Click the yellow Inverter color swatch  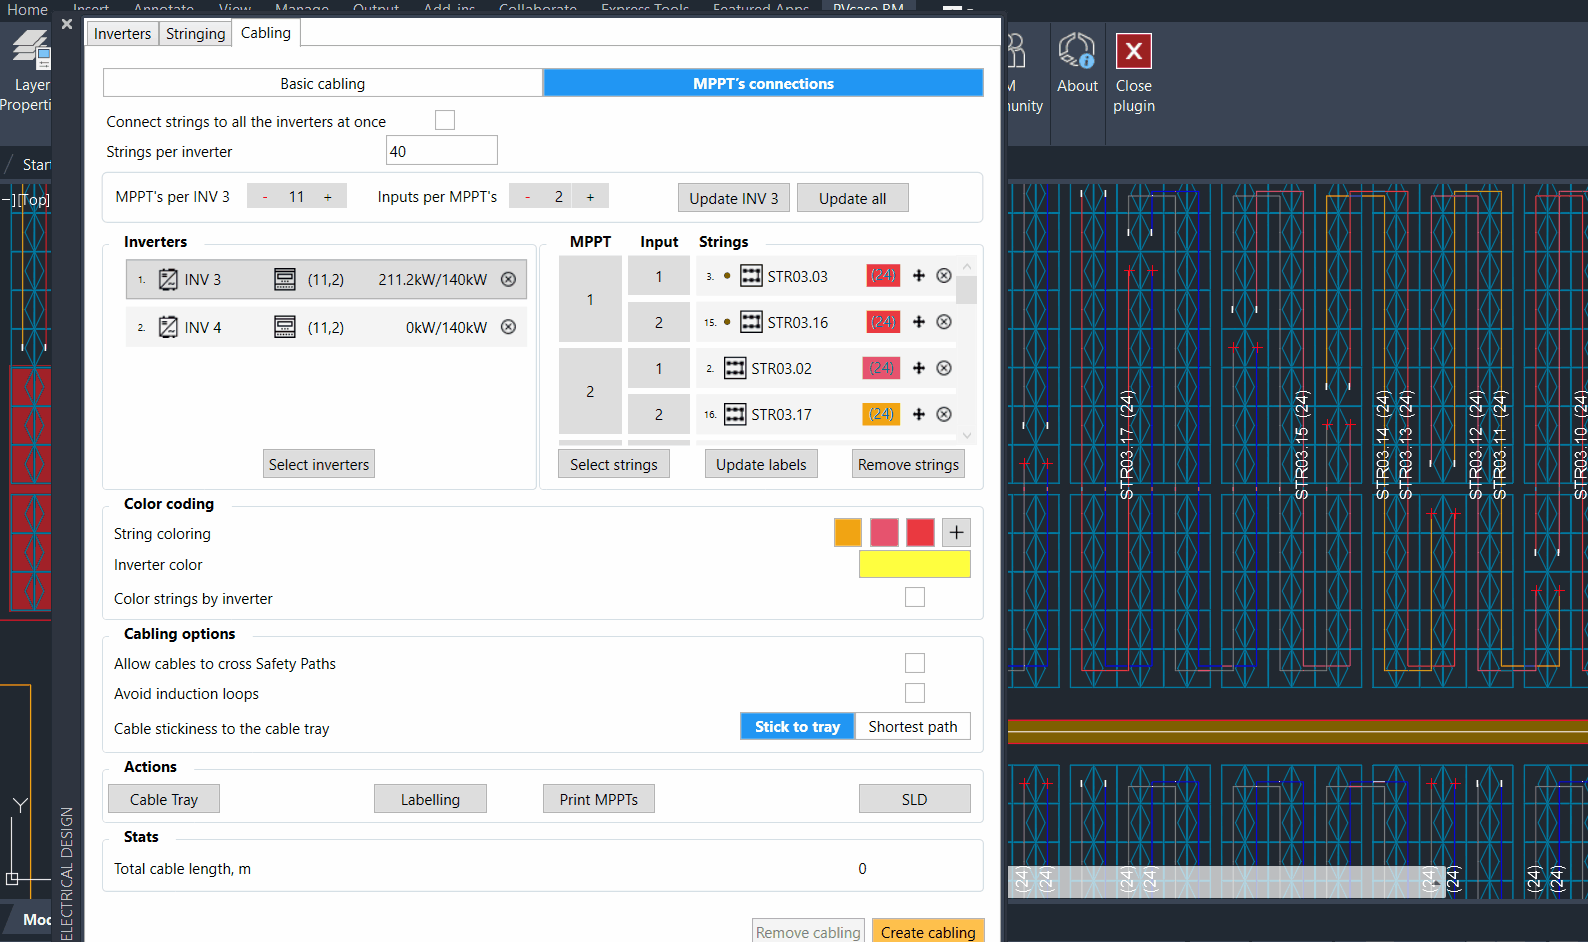(914, 565)
